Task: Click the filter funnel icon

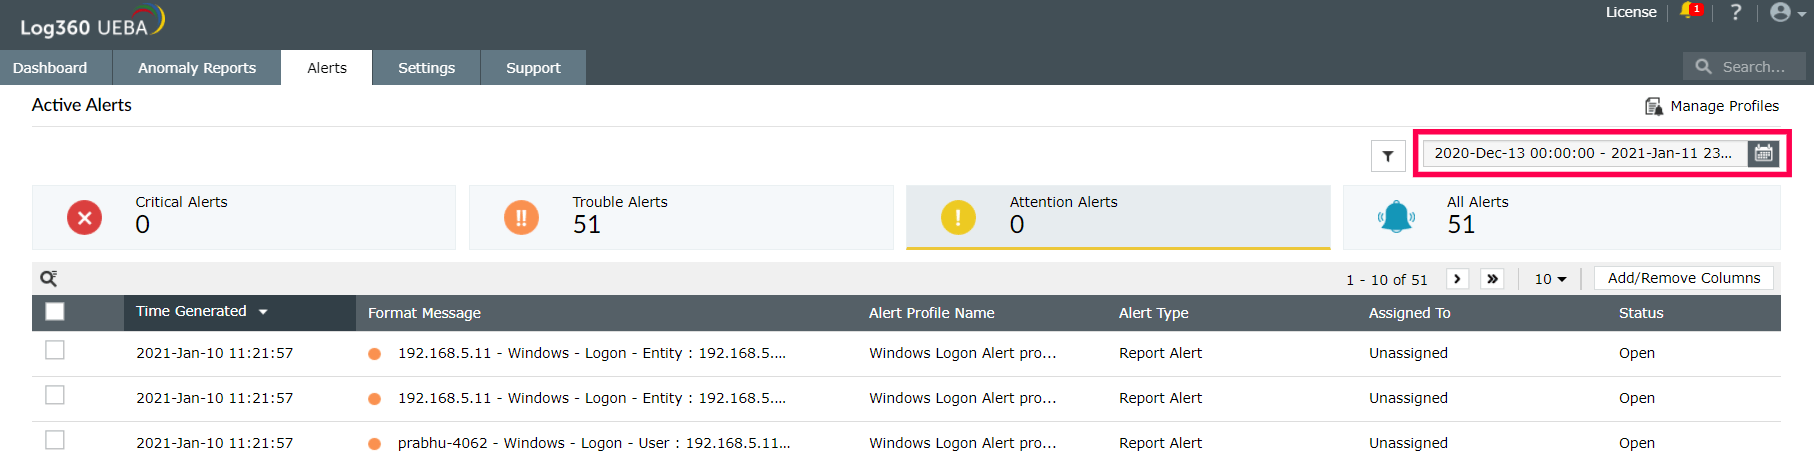Action: coord(1388,156)
